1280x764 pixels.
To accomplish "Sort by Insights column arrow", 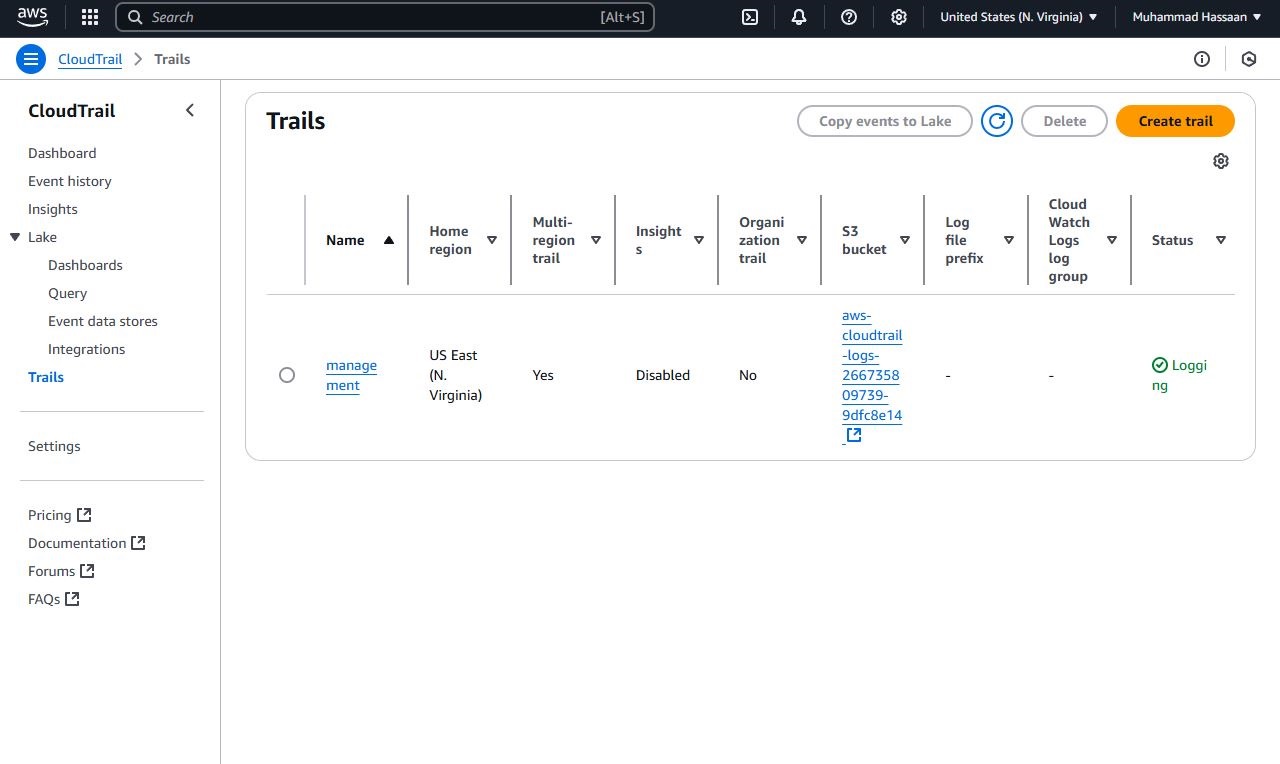I will [699, 240].
